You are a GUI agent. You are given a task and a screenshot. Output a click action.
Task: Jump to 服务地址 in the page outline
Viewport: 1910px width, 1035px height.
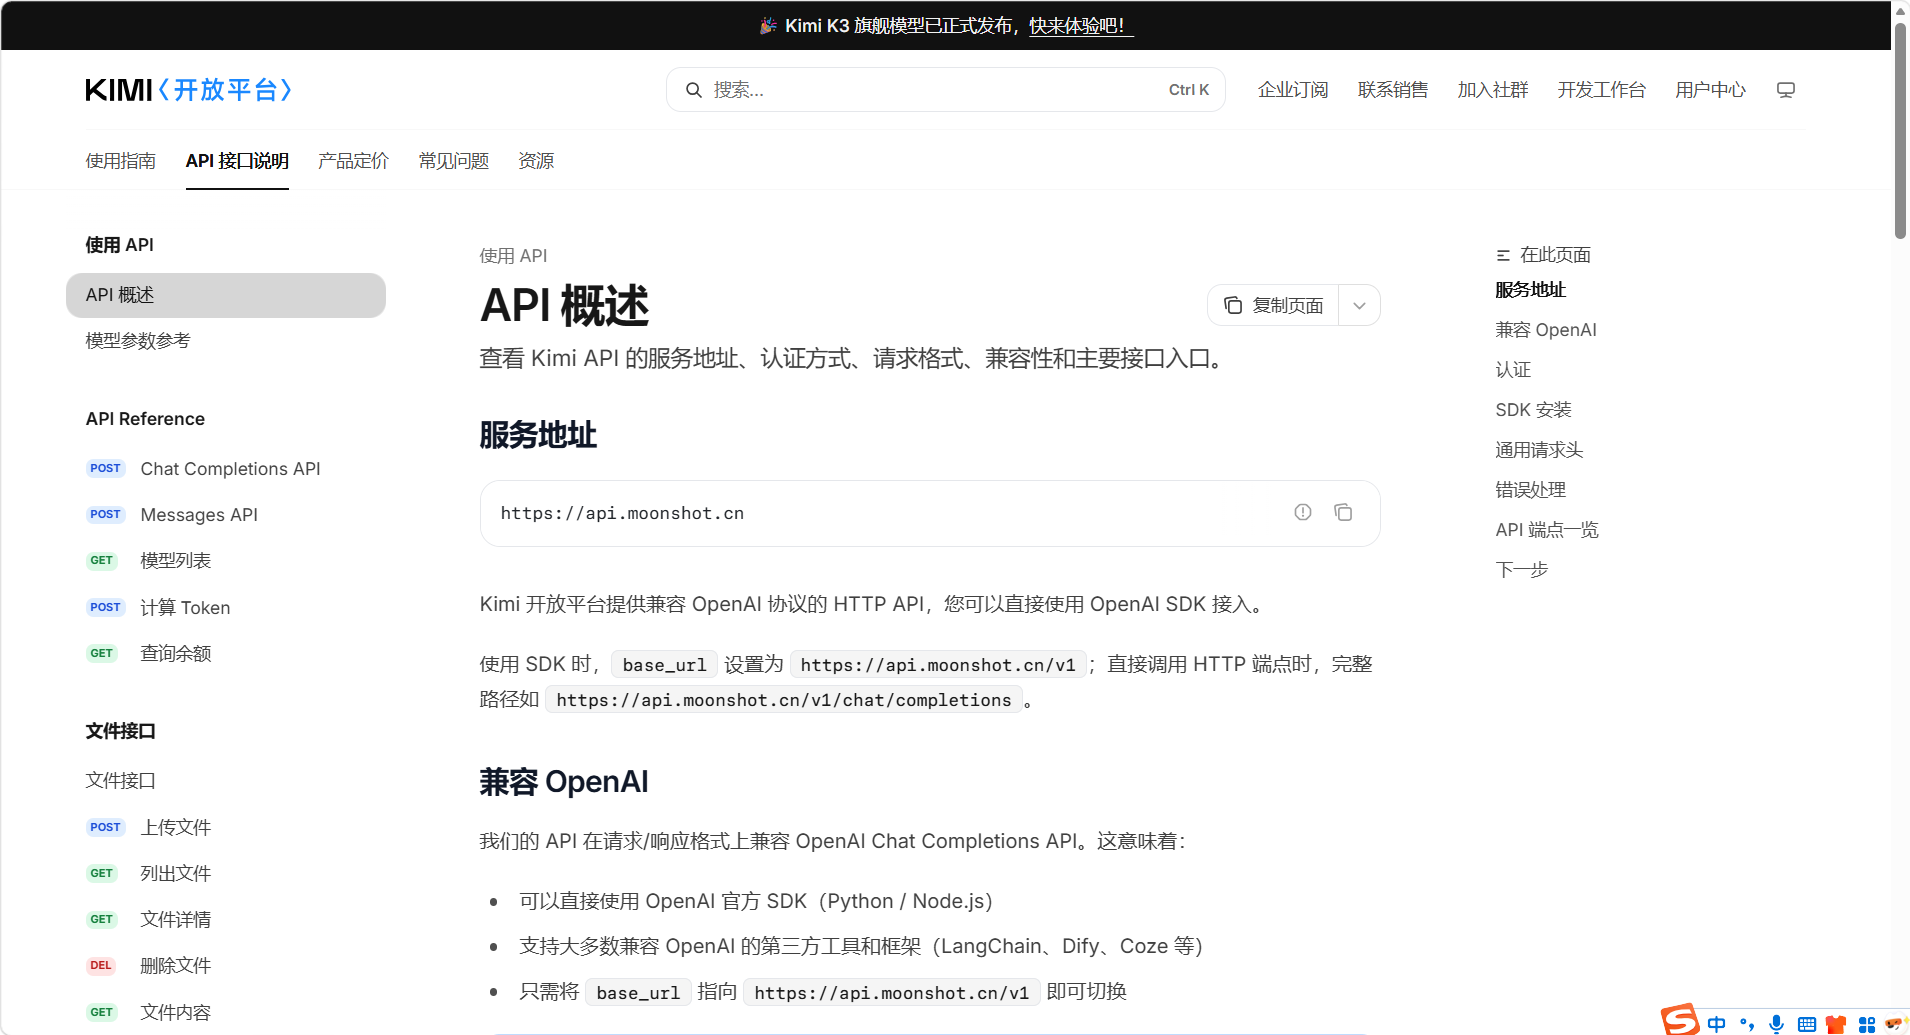point(1531,290)
